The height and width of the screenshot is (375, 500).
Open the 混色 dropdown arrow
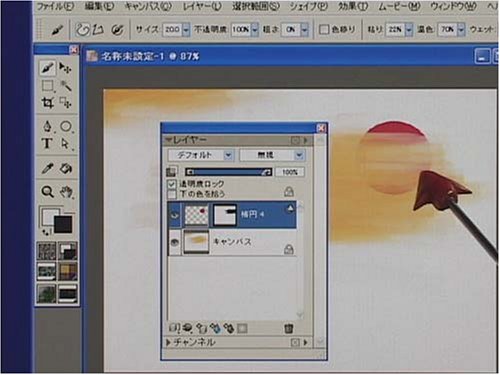point(461,30)
